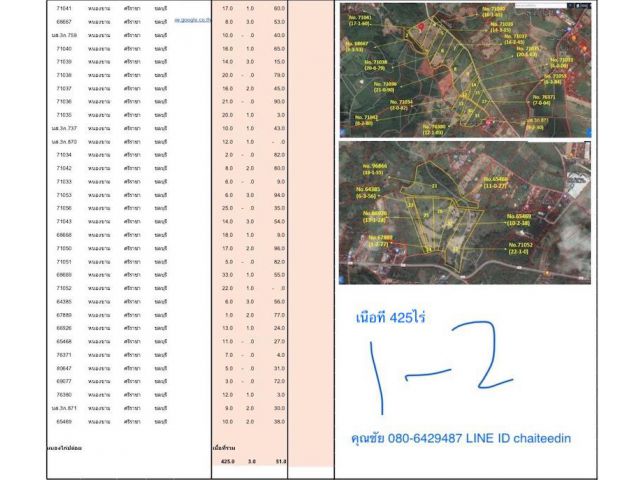Select deed number cell 71043
The width and height of the screenshot is (640, 480).
(x=64, y=222)
